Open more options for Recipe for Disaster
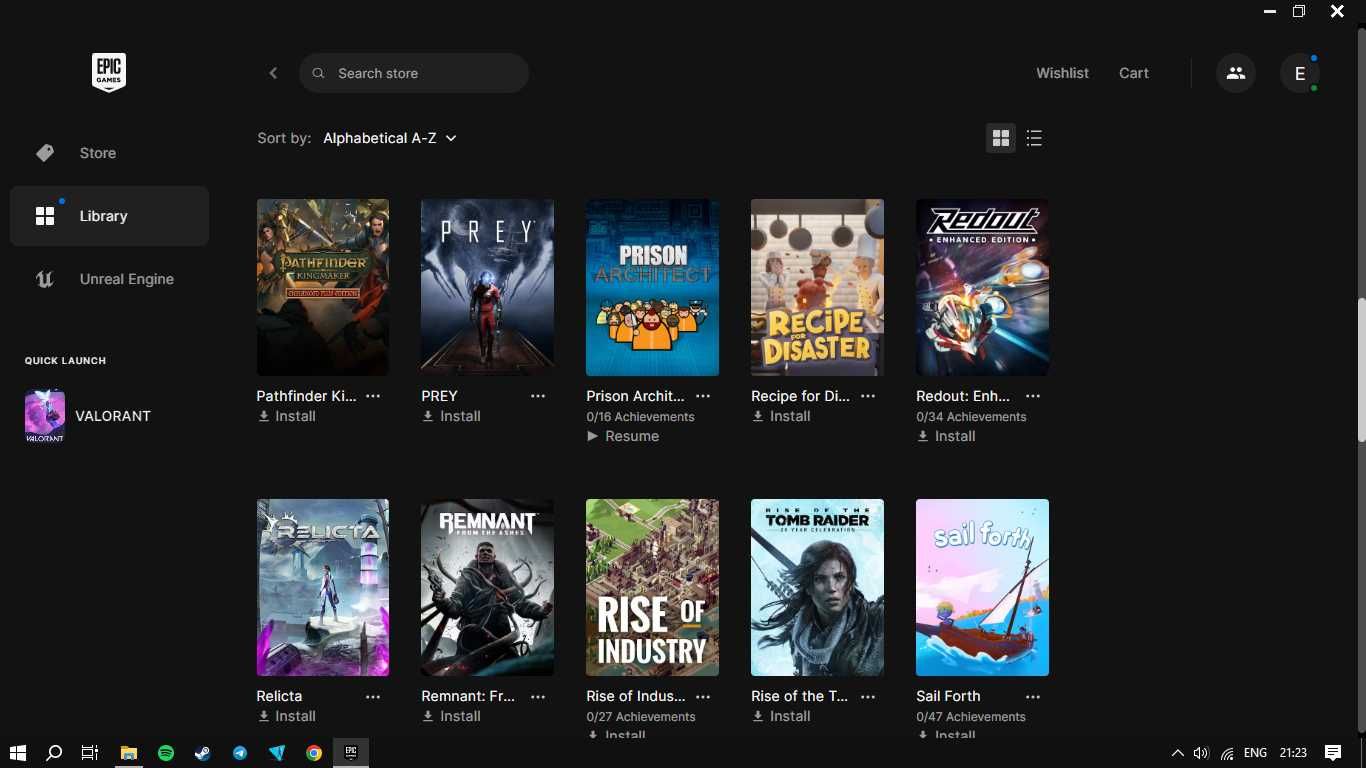The image size is (1366, 768). 868,396
